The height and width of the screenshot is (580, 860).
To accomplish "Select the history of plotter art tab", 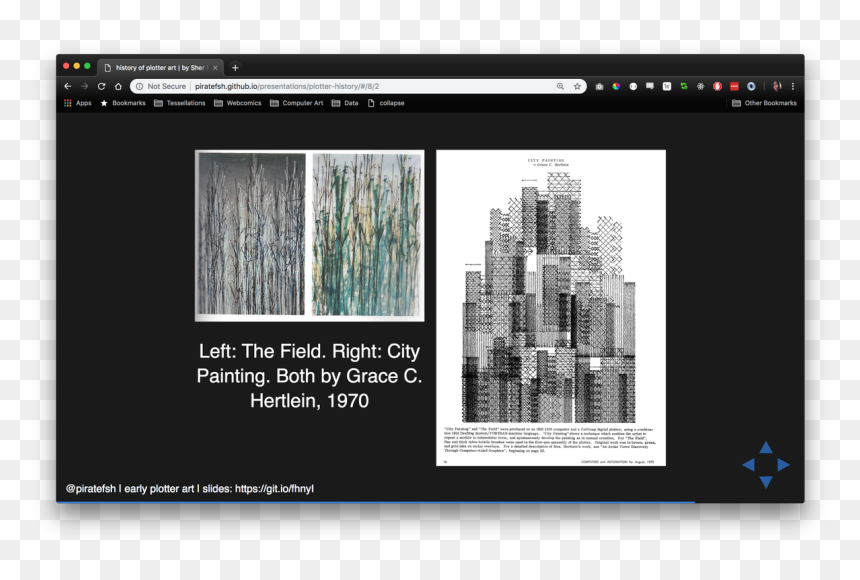I will [x=160, y=67].
